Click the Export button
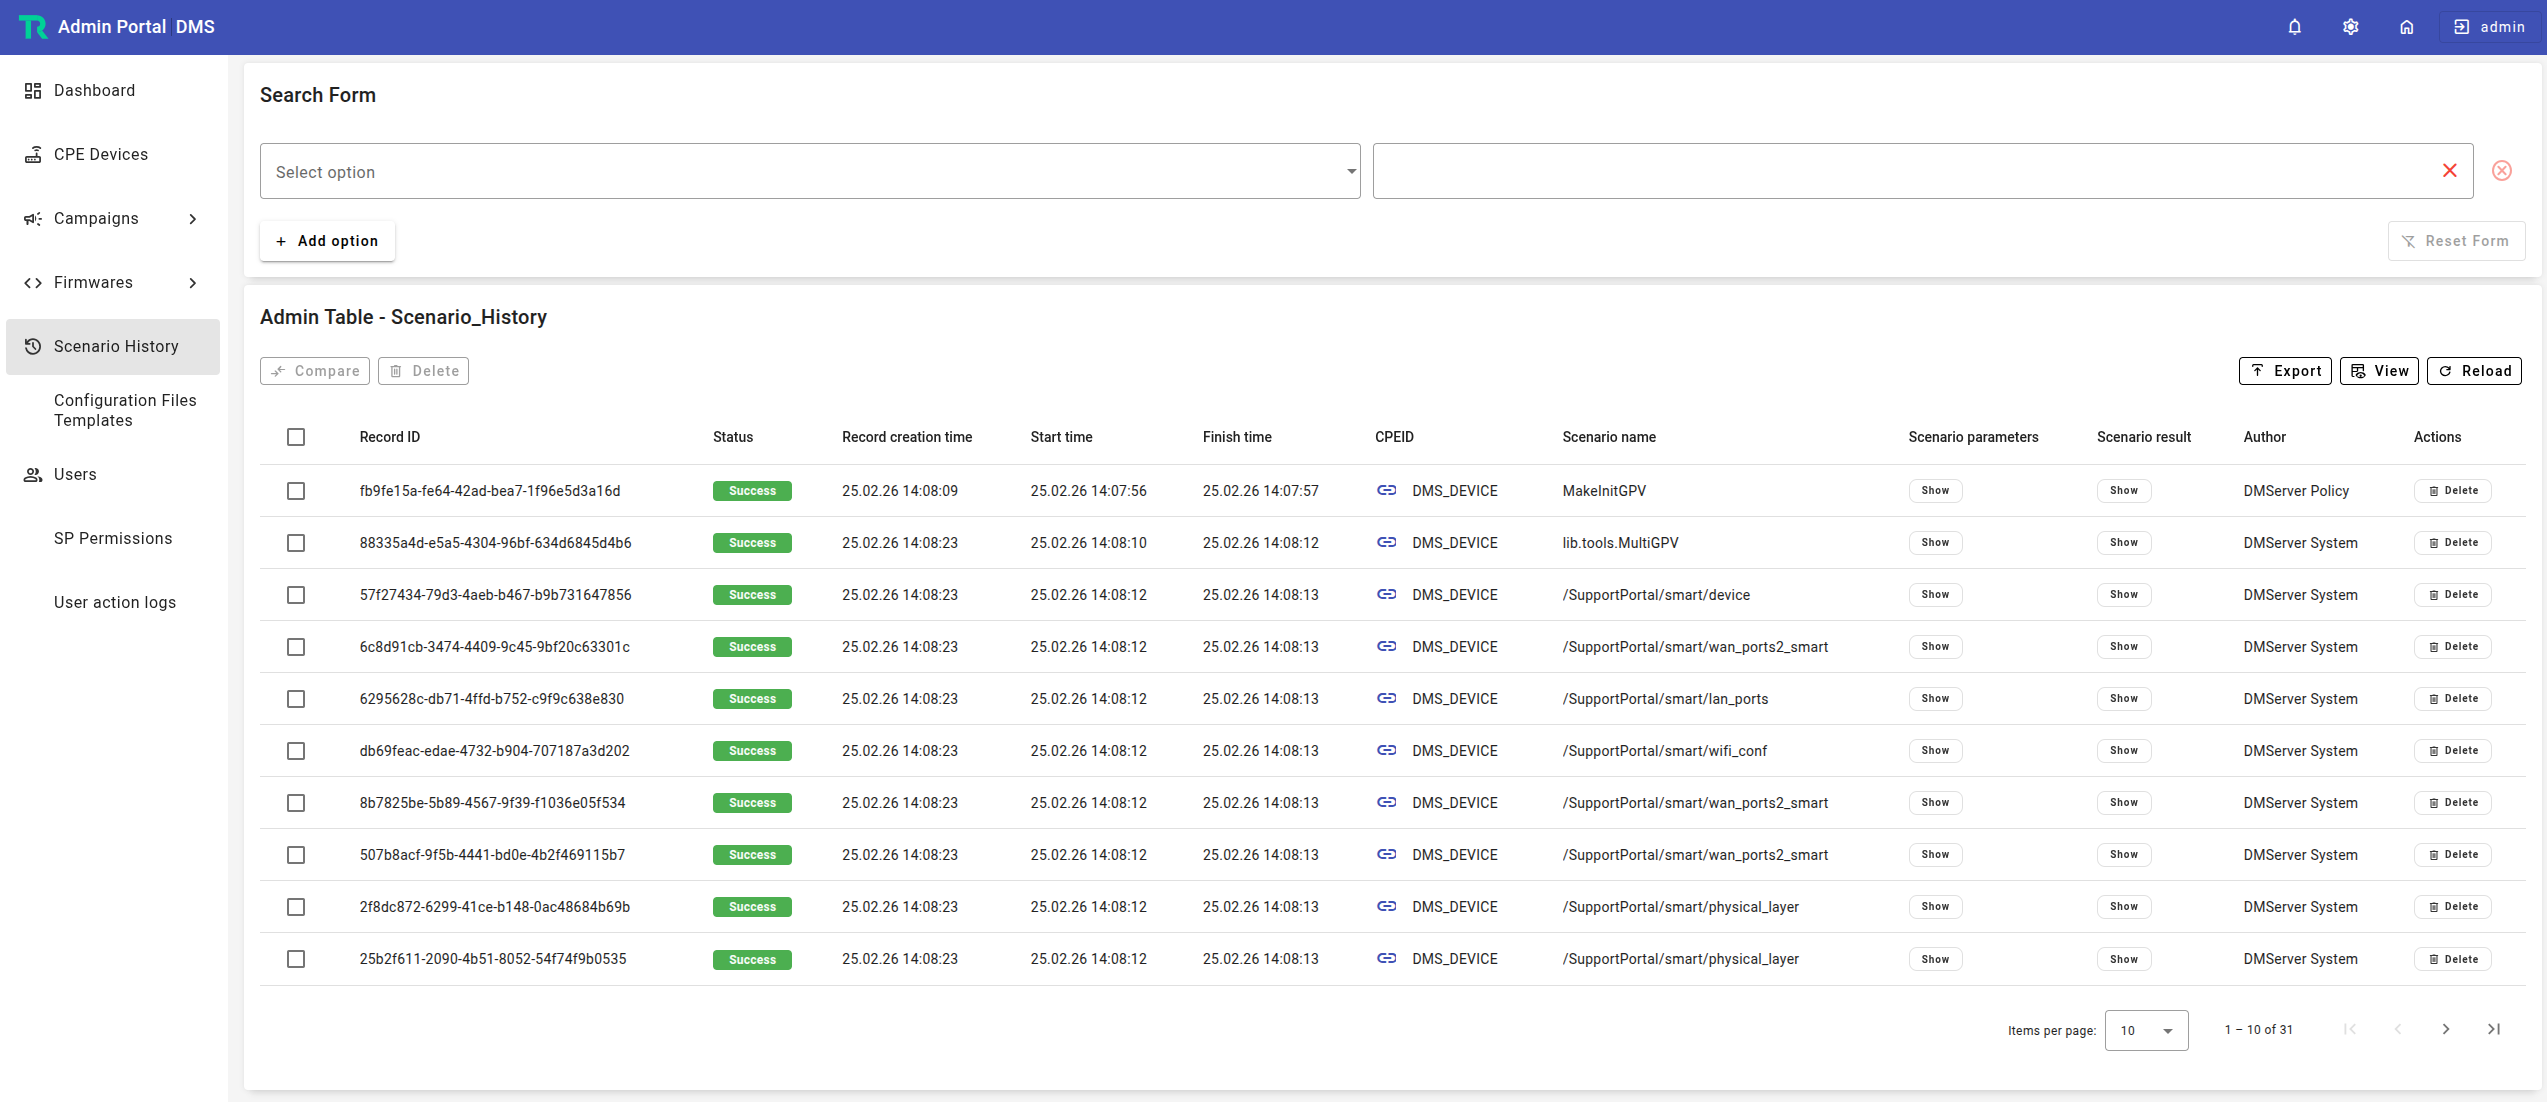 tap(2285, 371)
